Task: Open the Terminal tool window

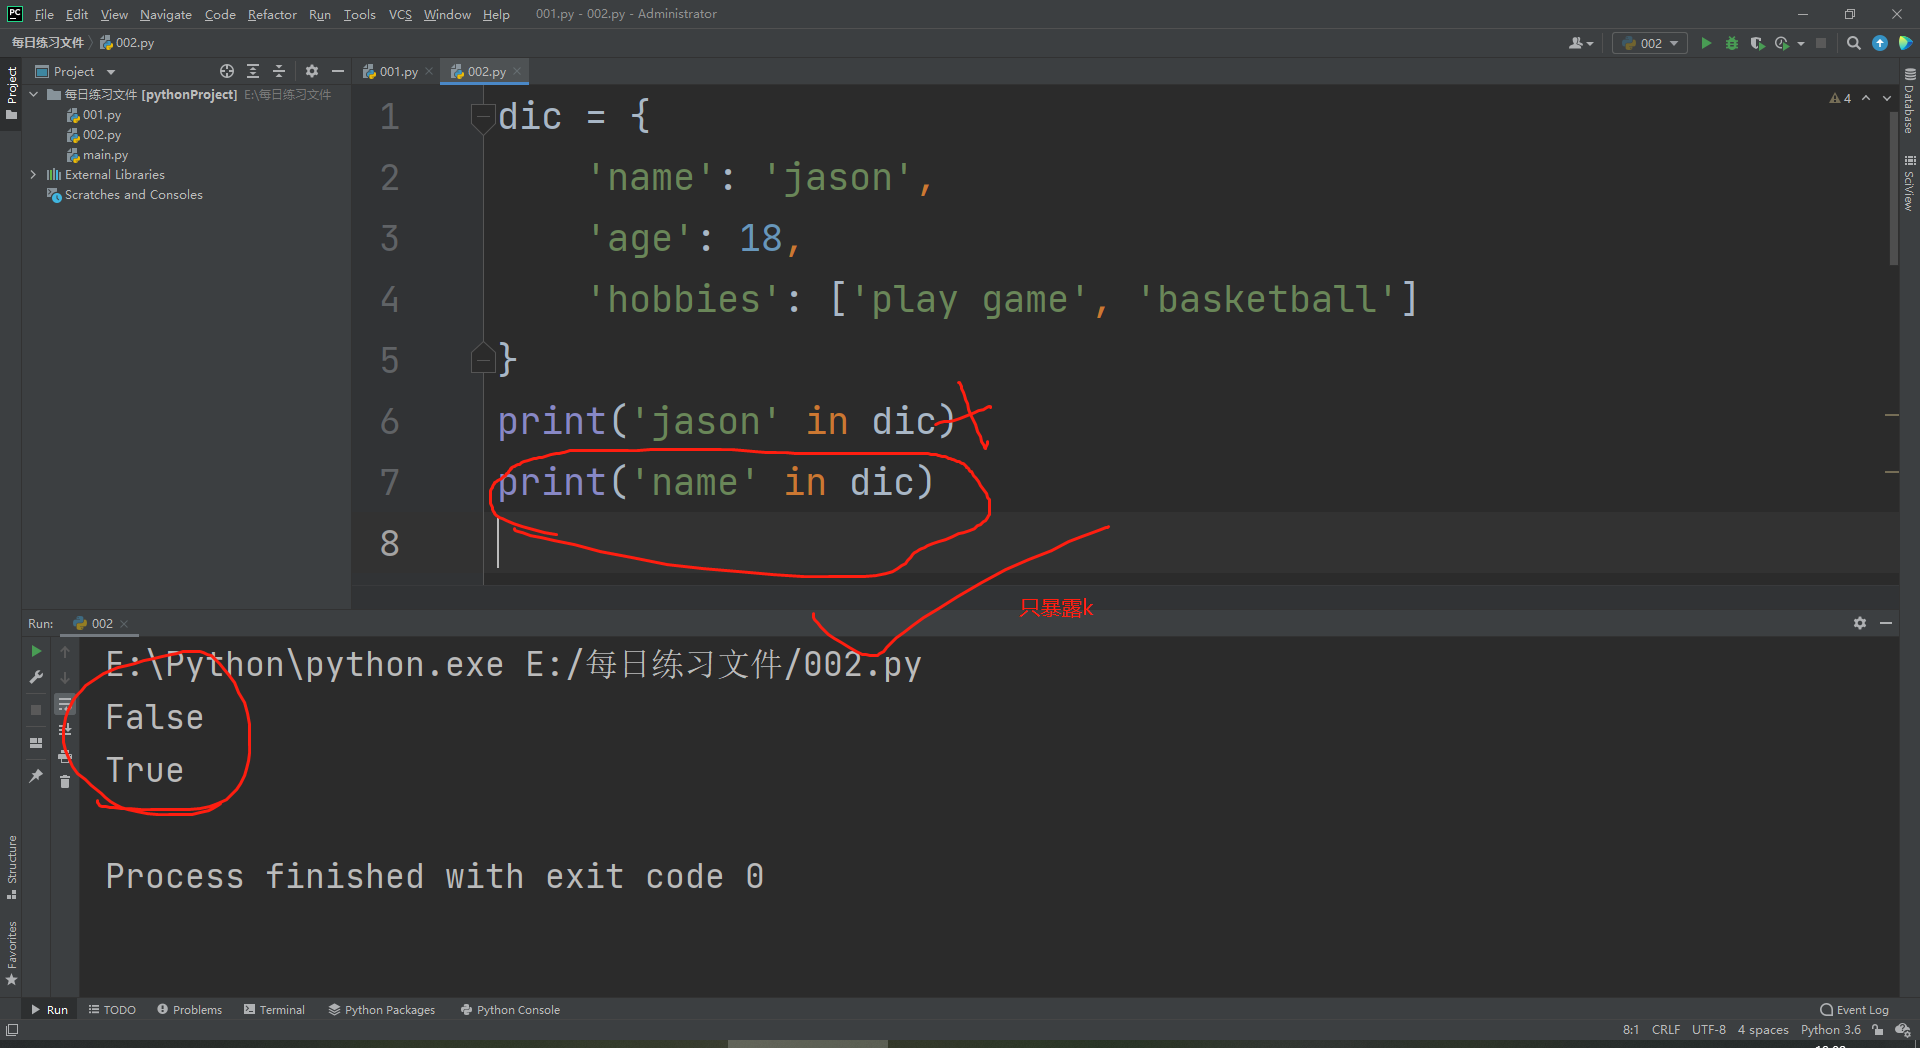Action: pyautogui.click(x=274, y=1010)
